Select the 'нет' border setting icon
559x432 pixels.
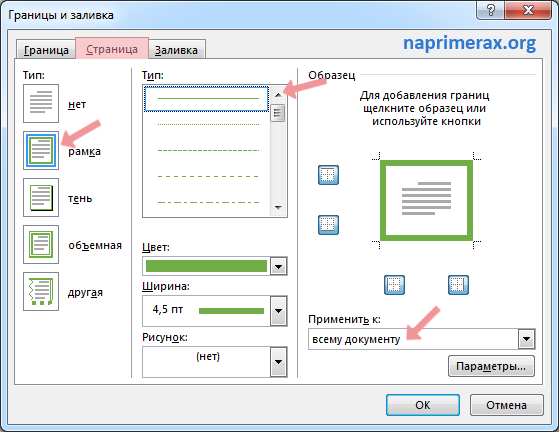pyautogui.click(x=41, y=103)
